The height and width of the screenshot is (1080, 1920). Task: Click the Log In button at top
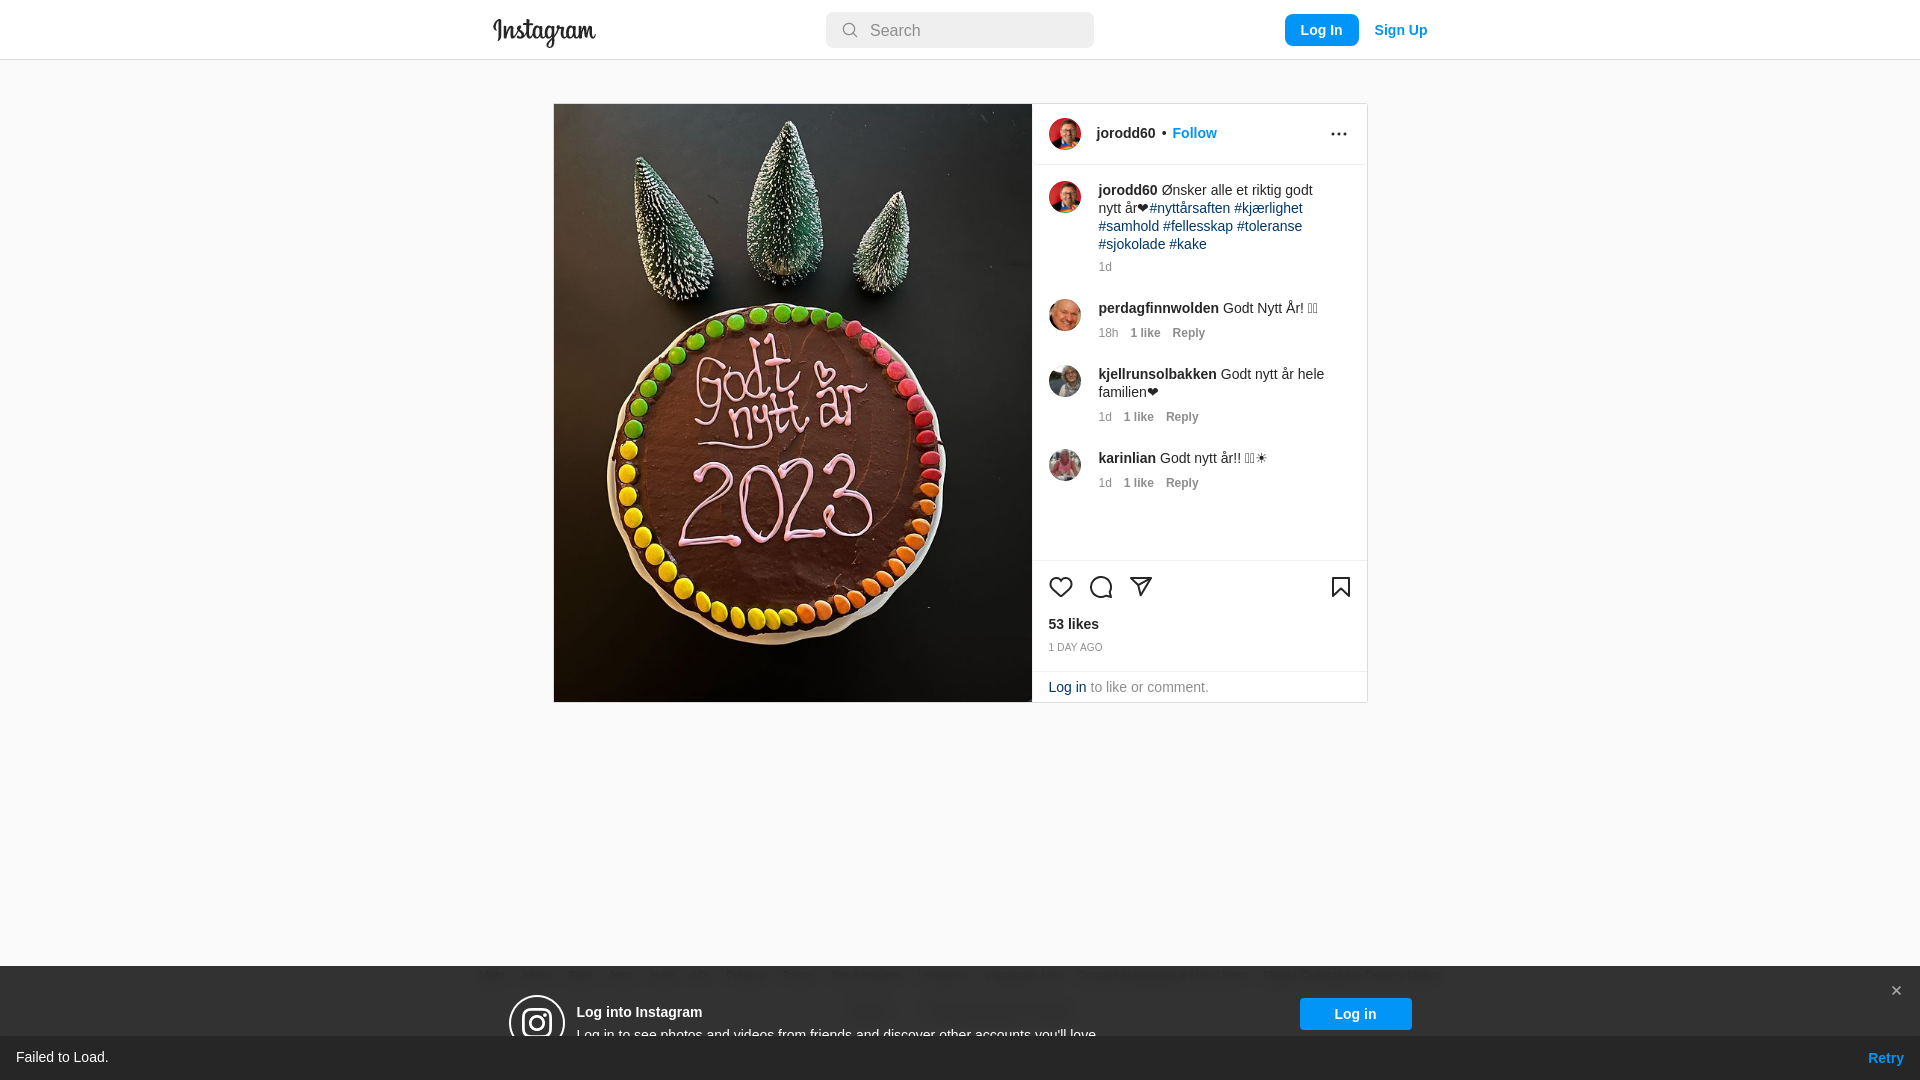[x=1321, y=30]
